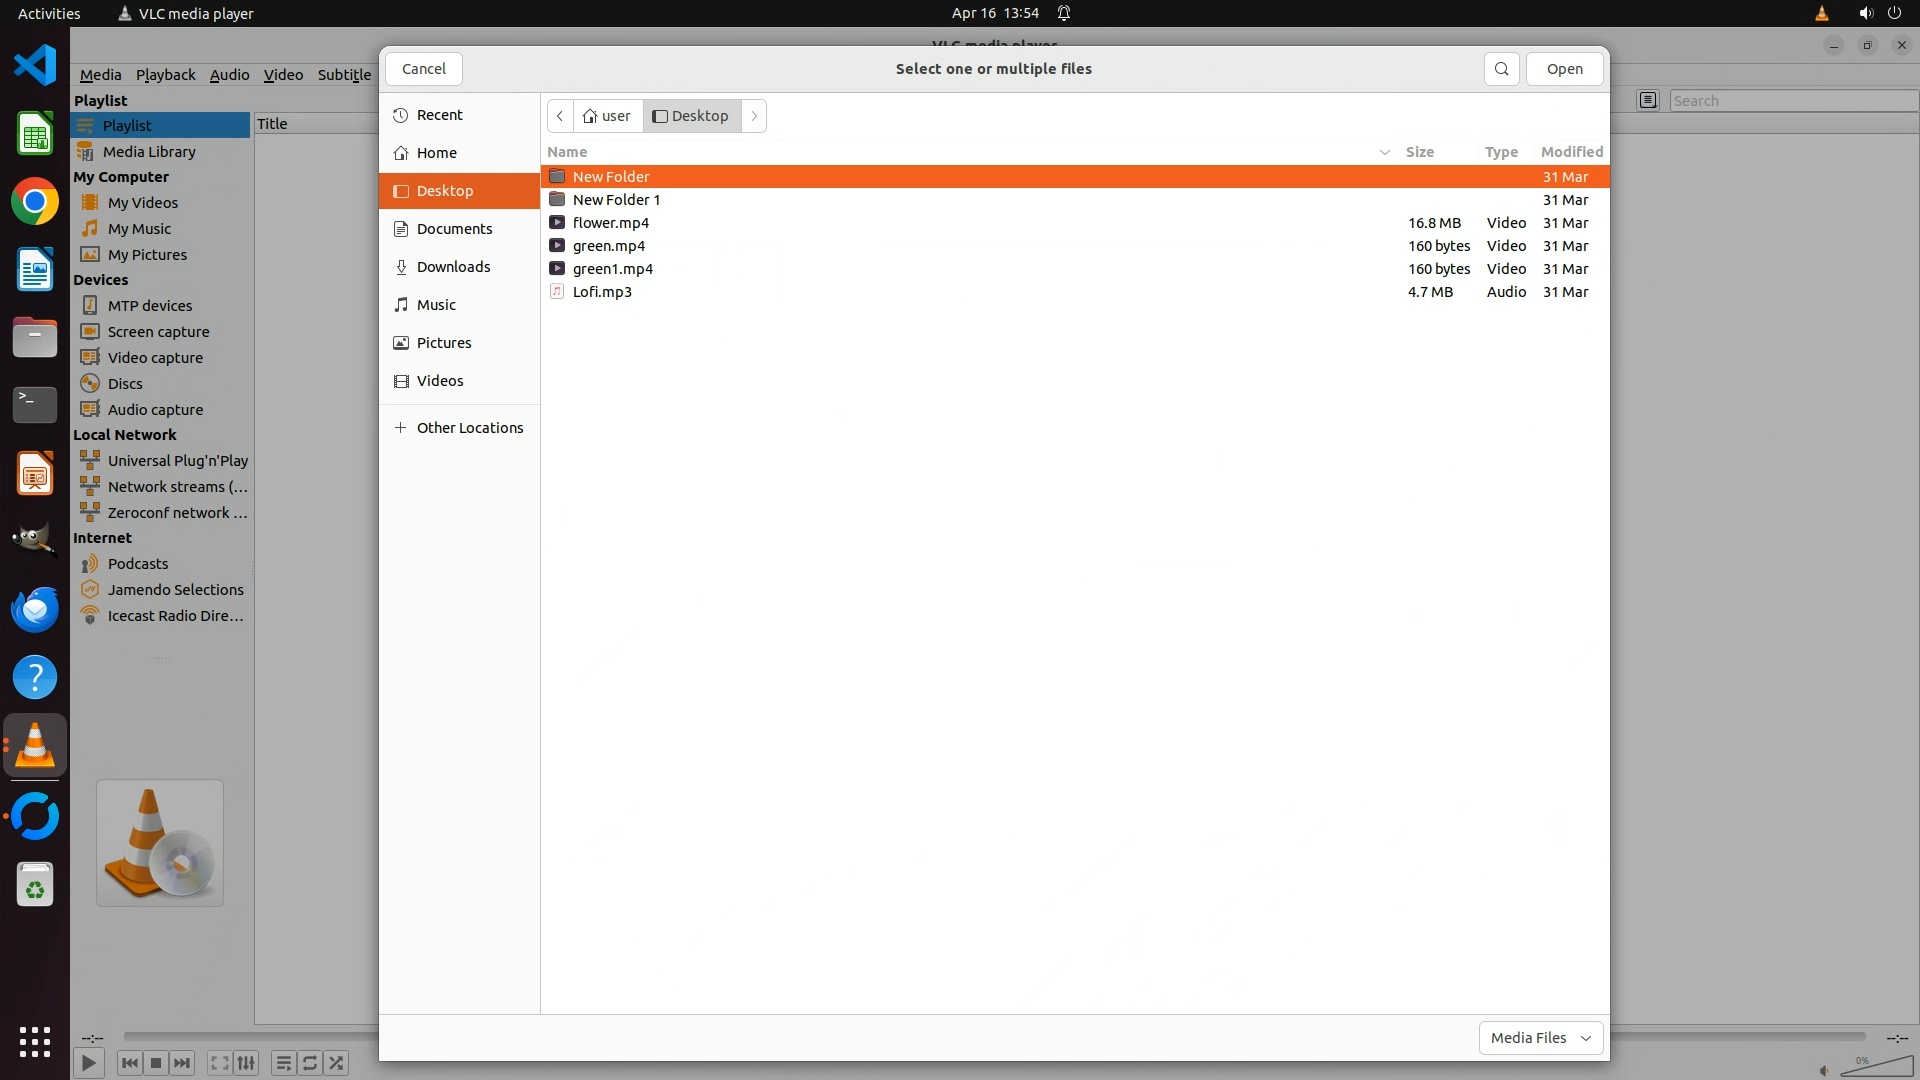This screenshot has width=1920, height=1080.
Task: Click the search icon in file dialog
Action: [1501, 69]
